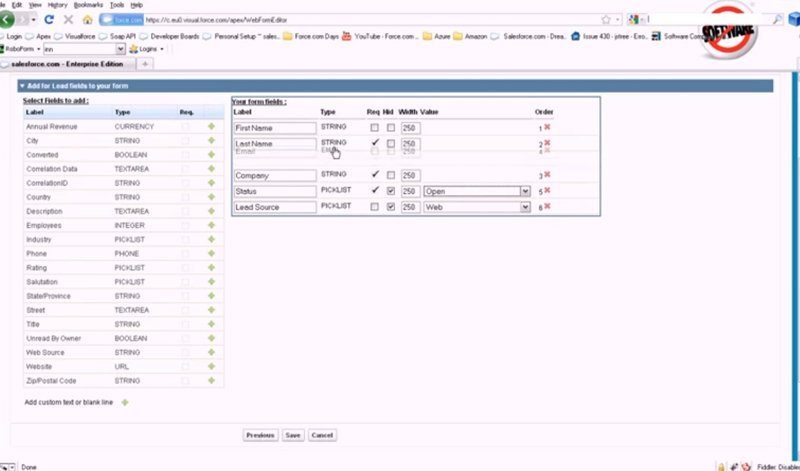Open the History menu
This screenshot has width=800, height=471.
click(57, 5)
